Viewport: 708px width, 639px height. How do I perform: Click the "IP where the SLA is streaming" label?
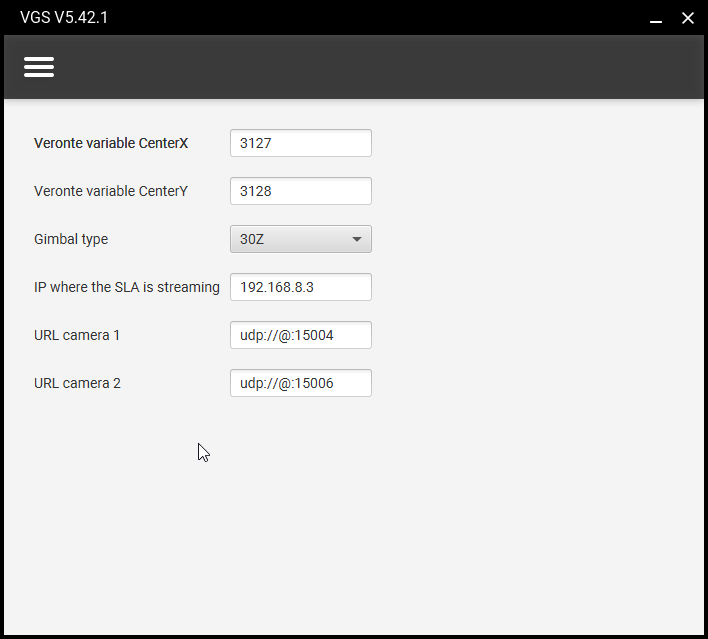[127, 287]
